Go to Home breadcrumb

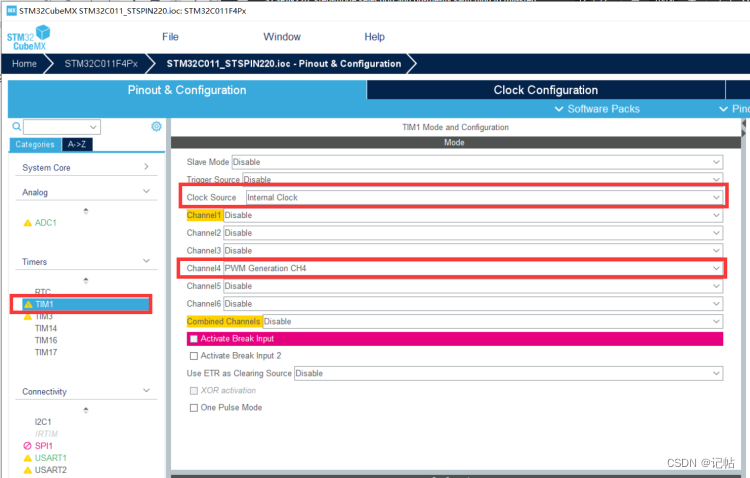click(x=24, y=64)
